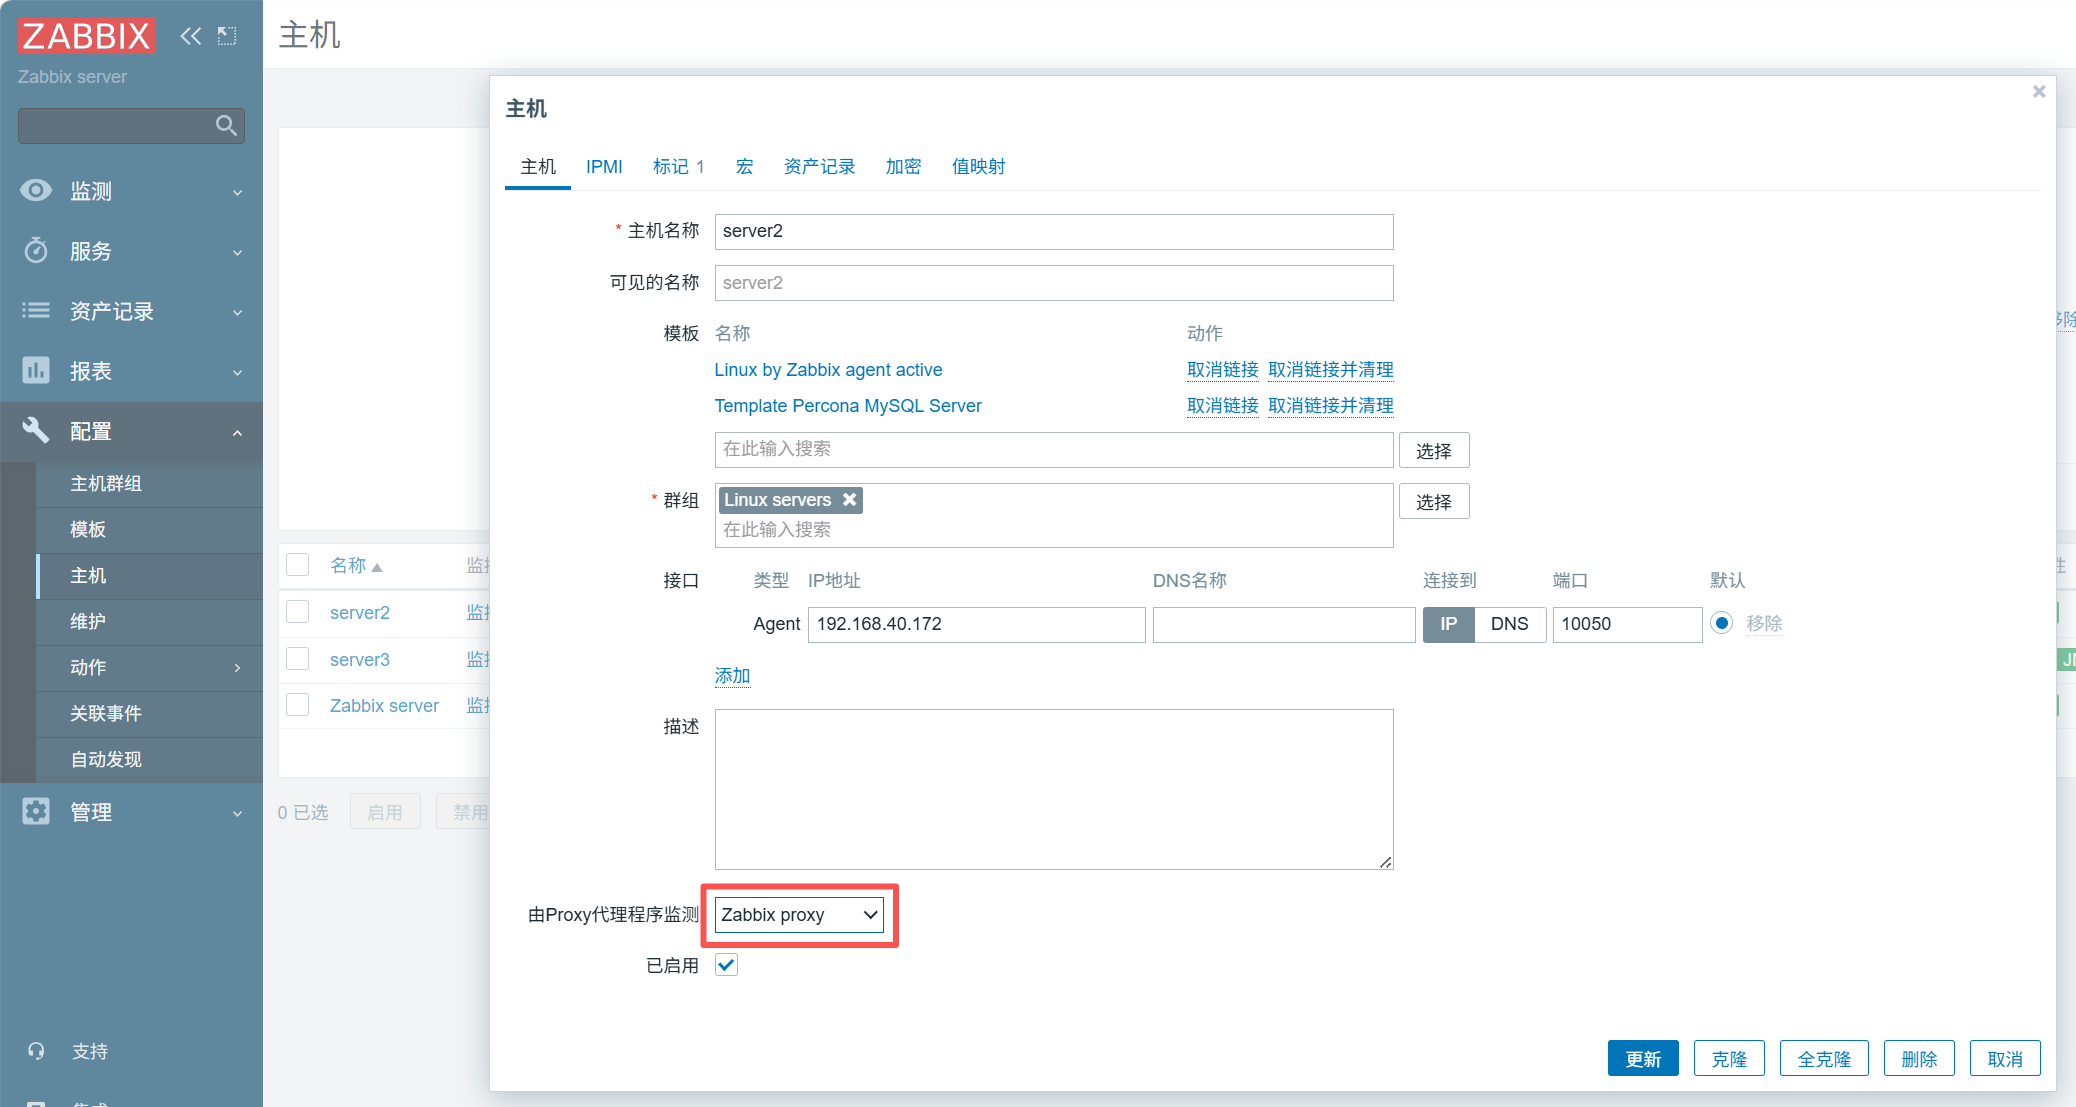This screenshot has width=2076, height=1107.
Task: Open Template Percona MySQL Server link
Action: pyautogui.click(x=848, y=406)
